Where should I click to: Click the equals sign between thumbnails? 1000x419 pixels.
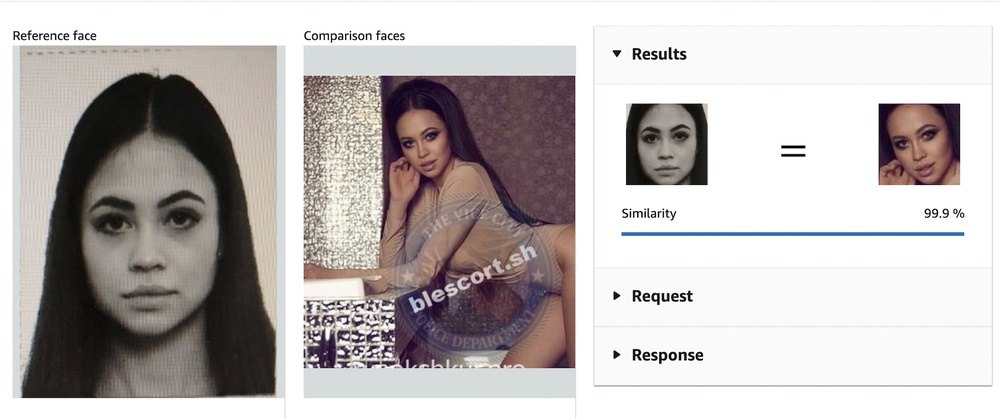[x=793, y=151]
